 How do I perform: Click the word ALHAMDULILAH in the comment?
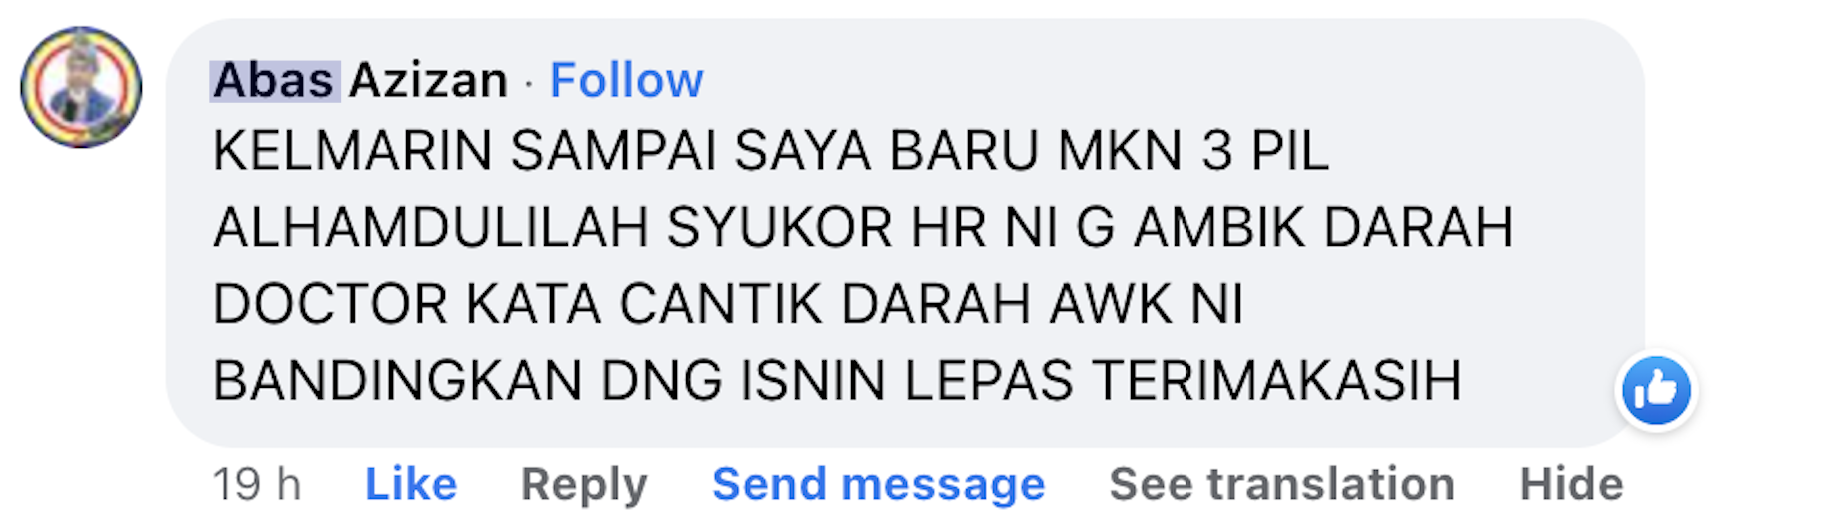coord(431,227)
